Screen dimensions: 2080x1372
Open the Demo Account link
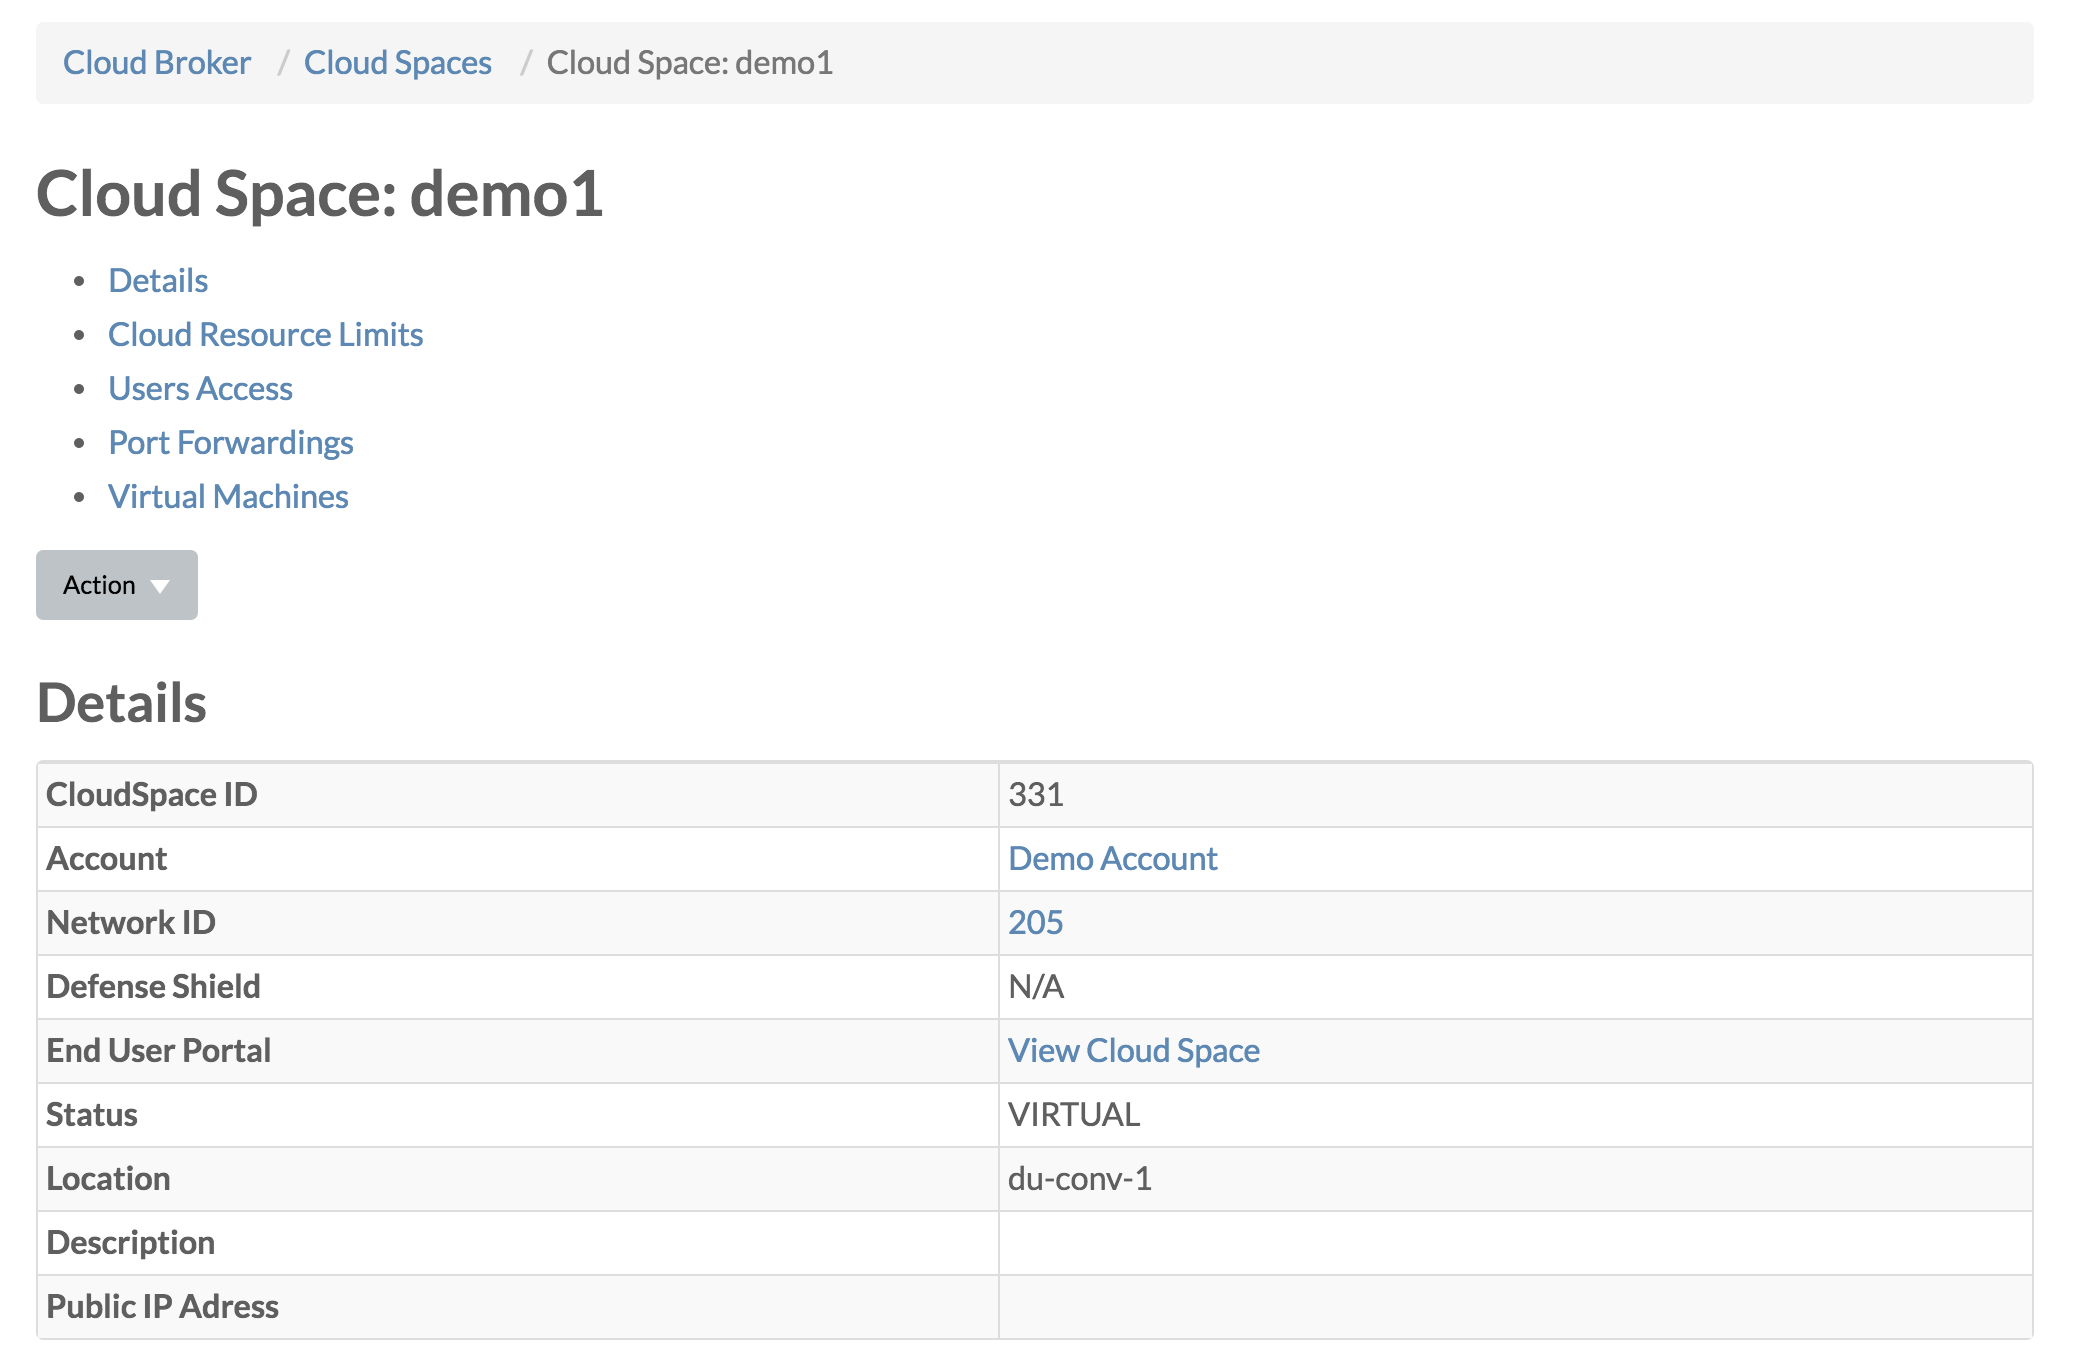(x=1112, y=859)
